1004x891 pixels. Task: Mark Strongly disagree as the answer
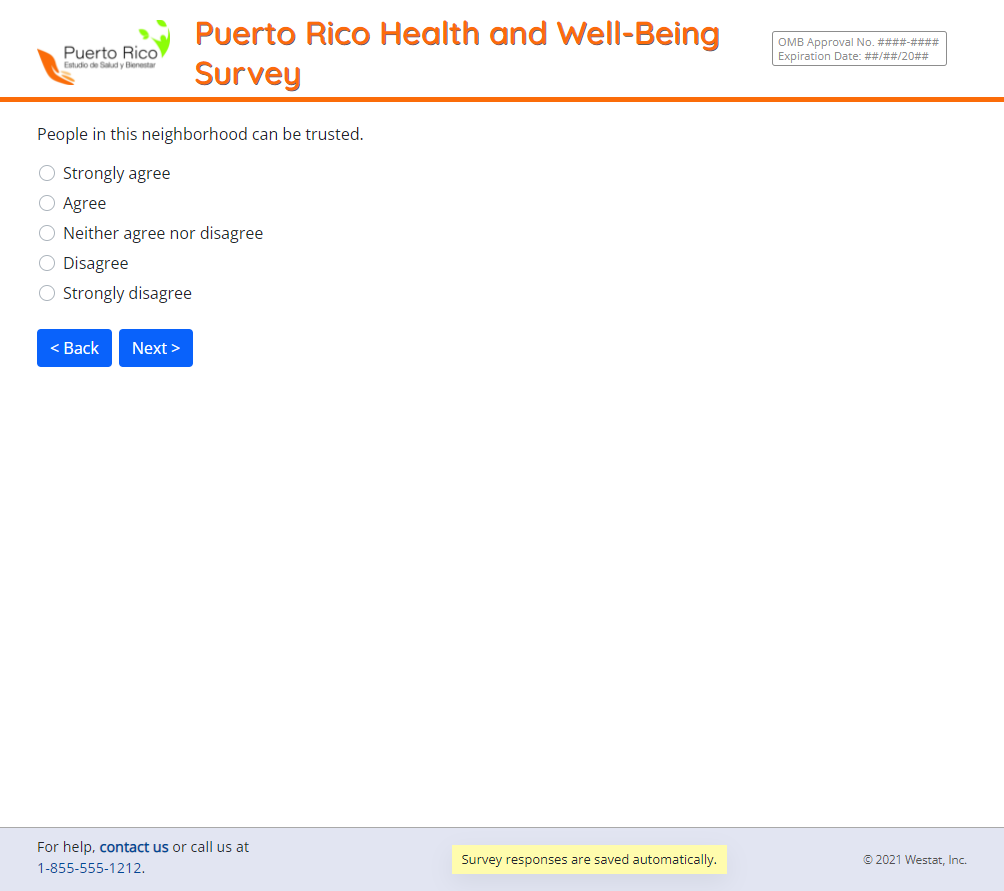click(47, 293)
